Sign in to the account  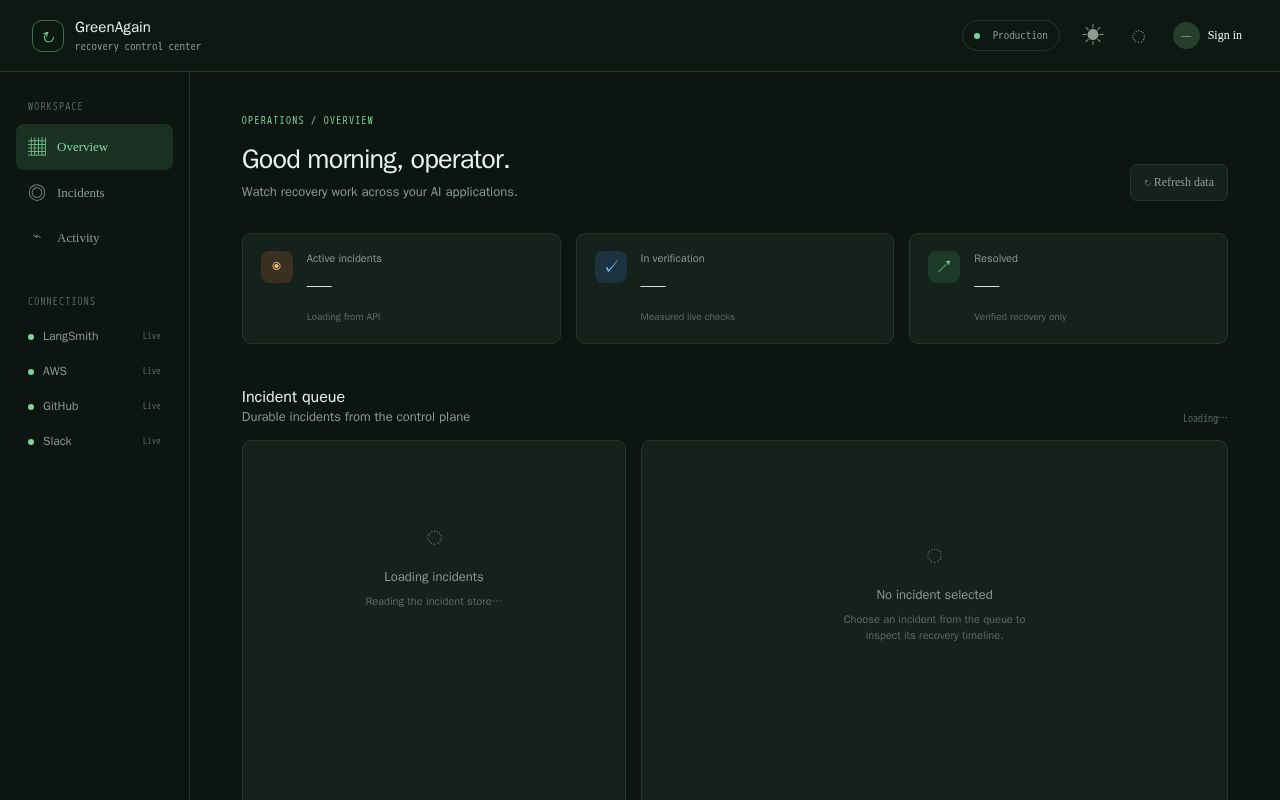pos(1224,35)
